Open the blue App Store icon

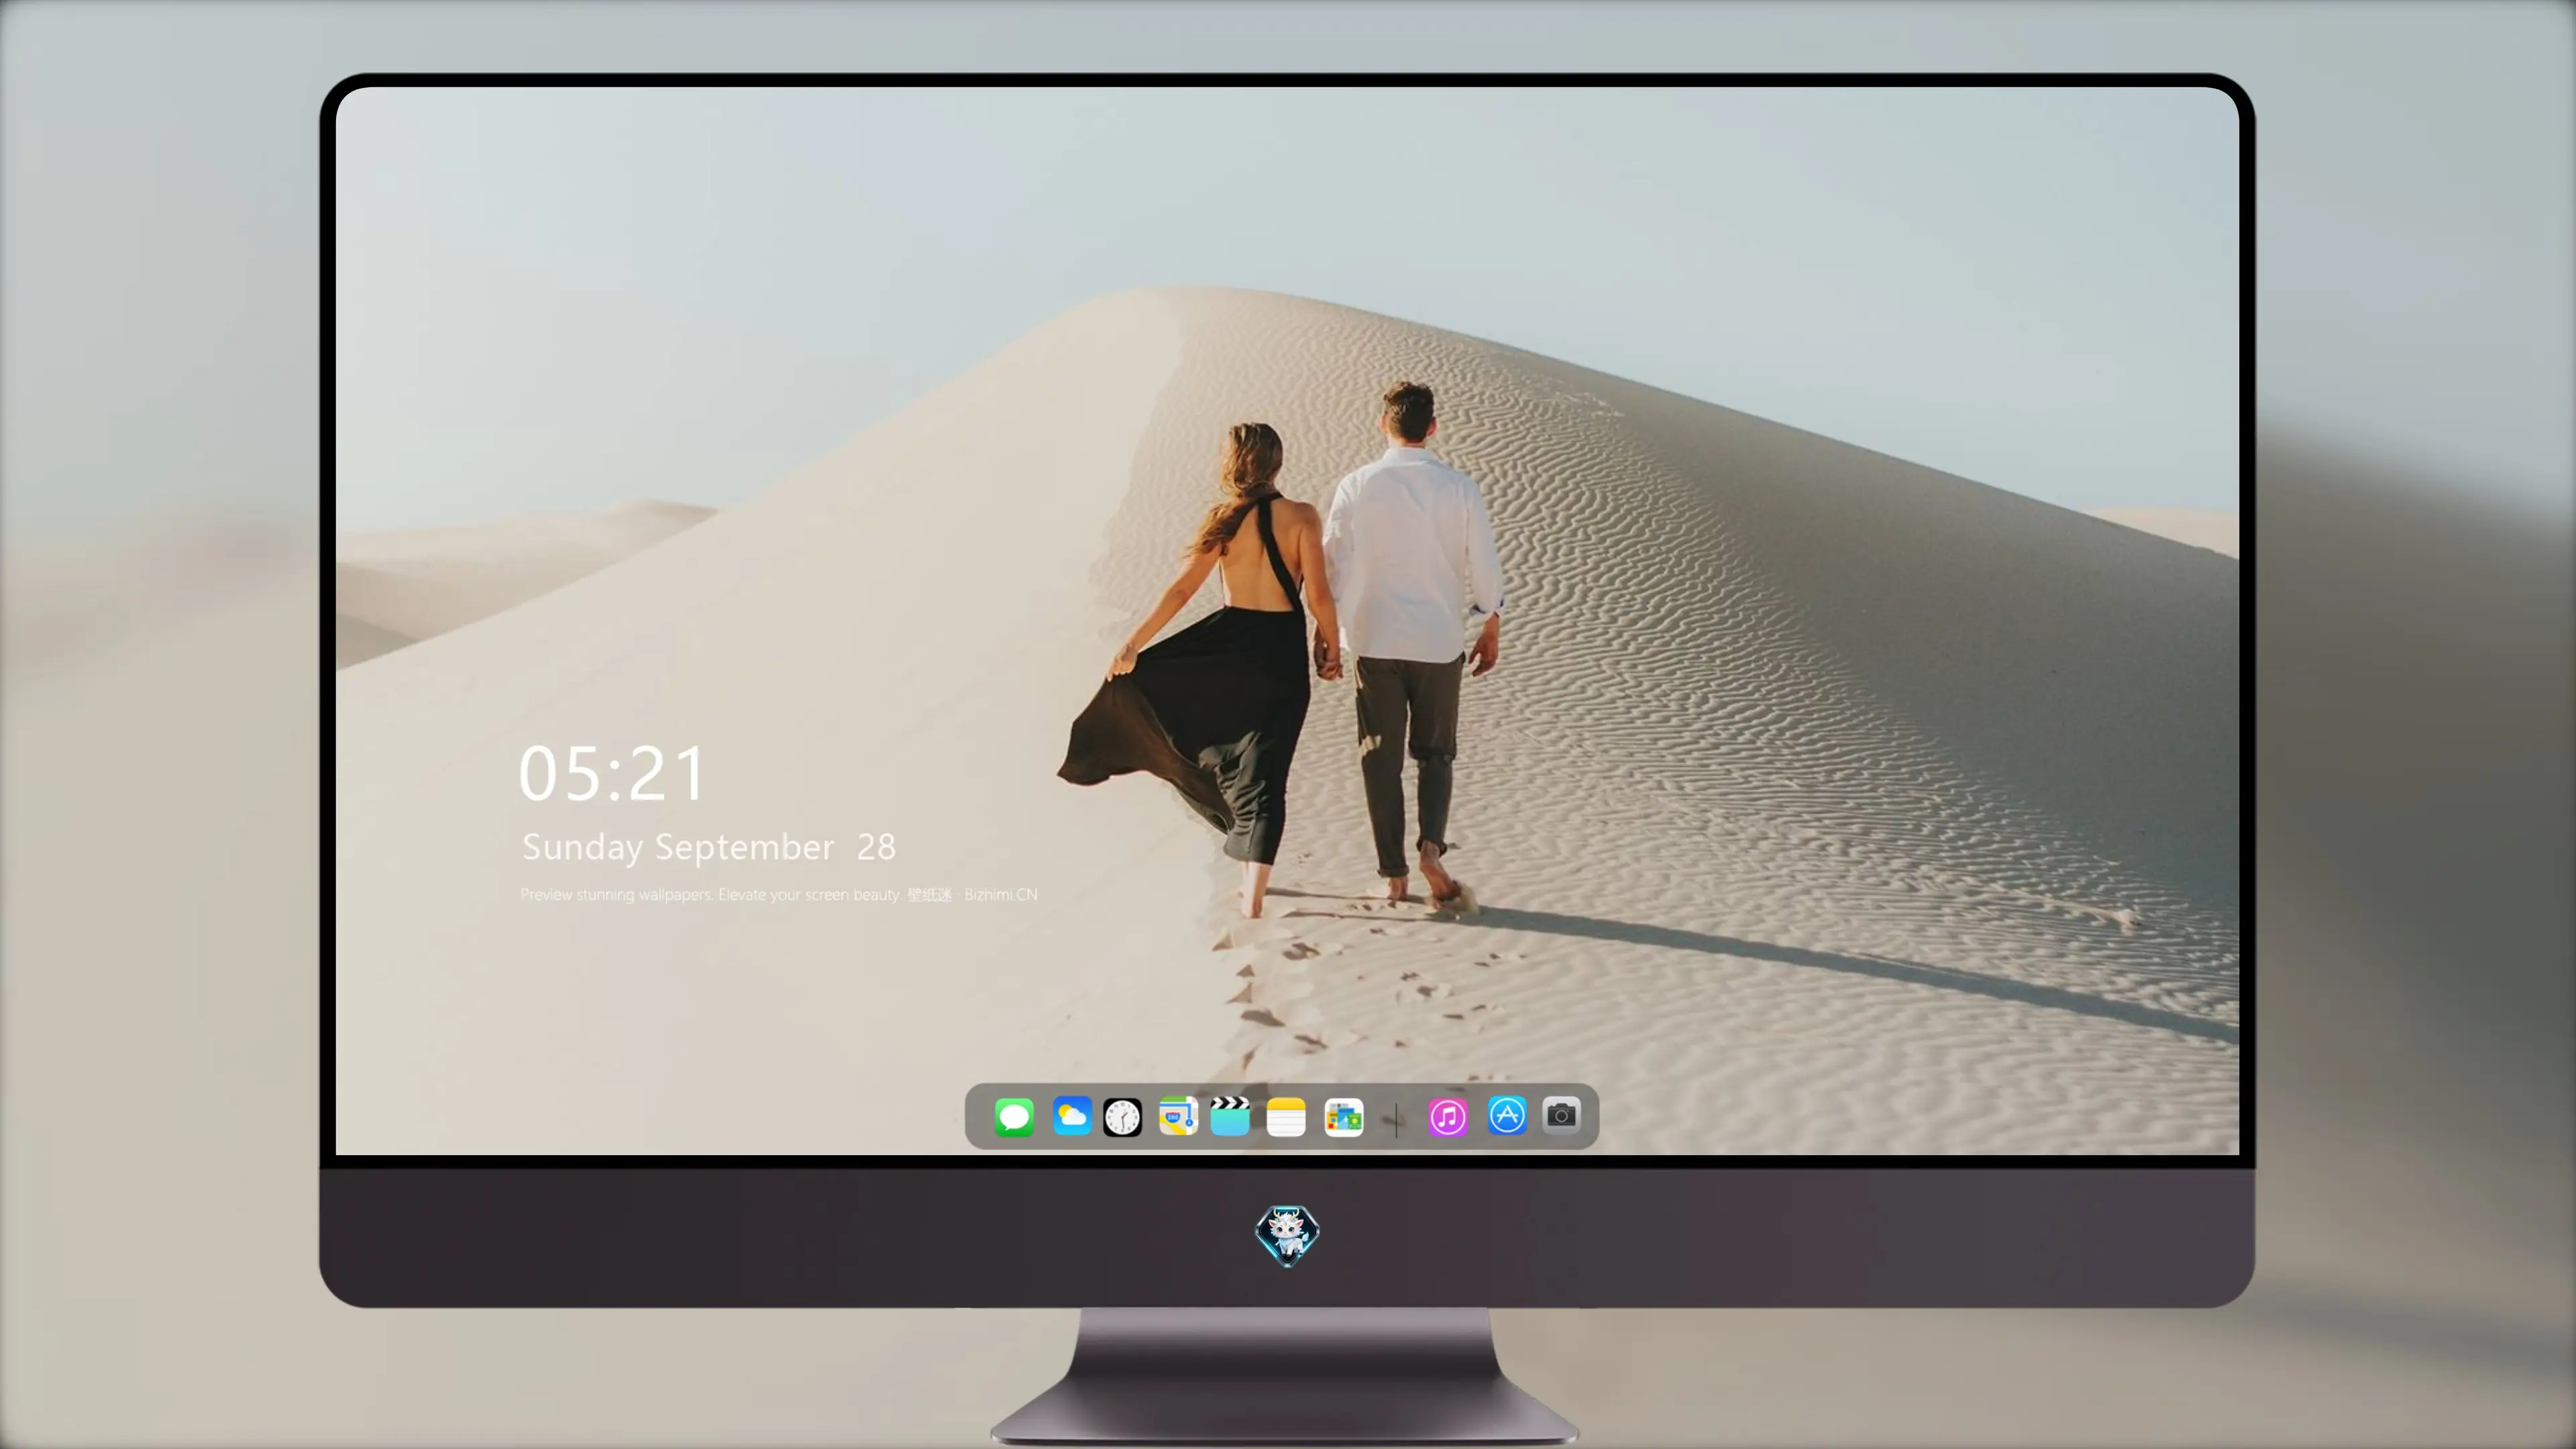click(1507, 1115)
